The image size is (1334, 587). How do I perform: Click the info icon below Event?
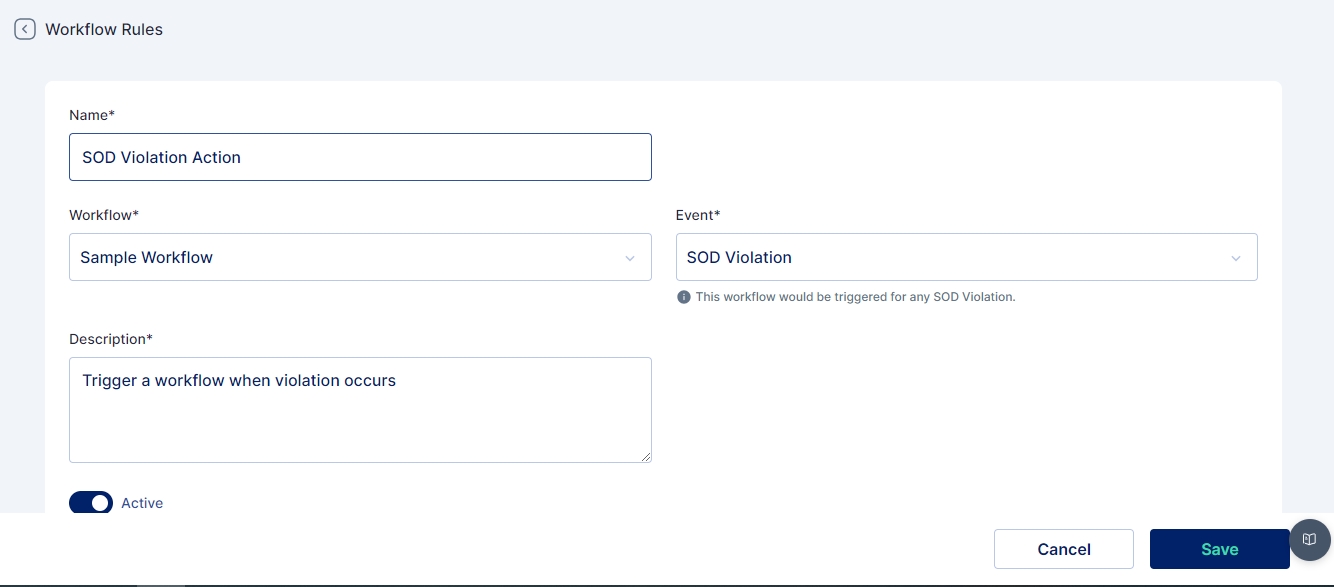click(x=684, y=297)
